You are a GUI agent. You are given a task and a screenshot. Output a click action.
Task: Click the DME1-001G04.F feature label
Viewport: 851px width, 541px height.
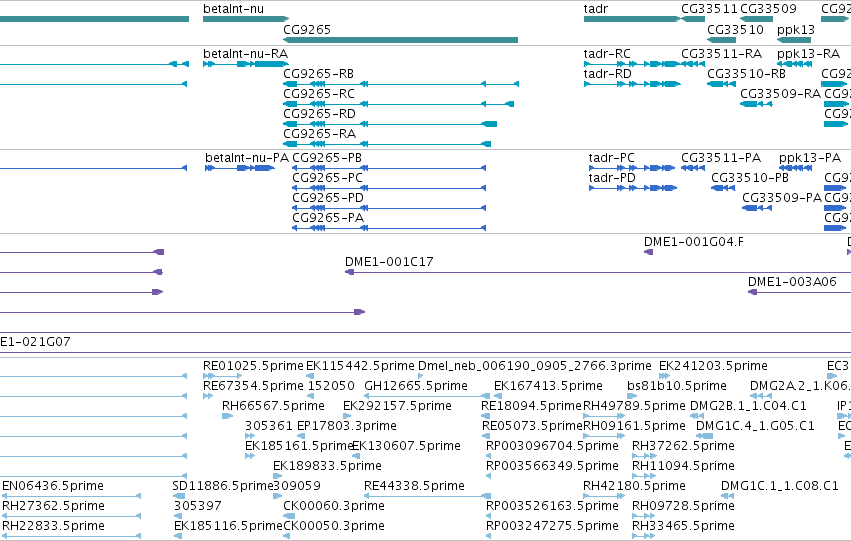coord(694,242)
